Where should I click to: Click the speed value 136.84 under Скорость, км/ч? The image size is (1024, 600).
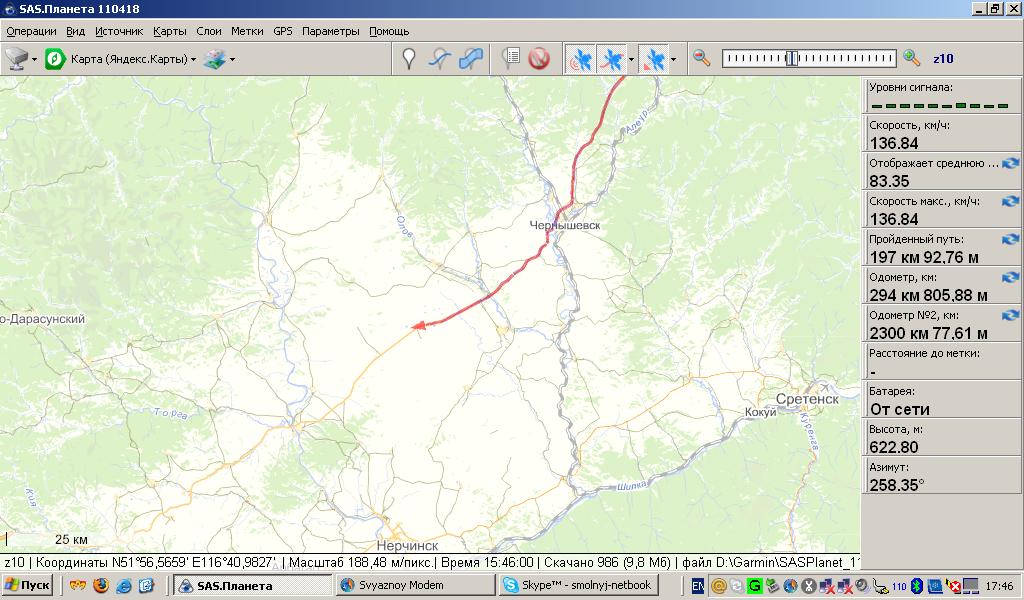[x=894, y=143]
